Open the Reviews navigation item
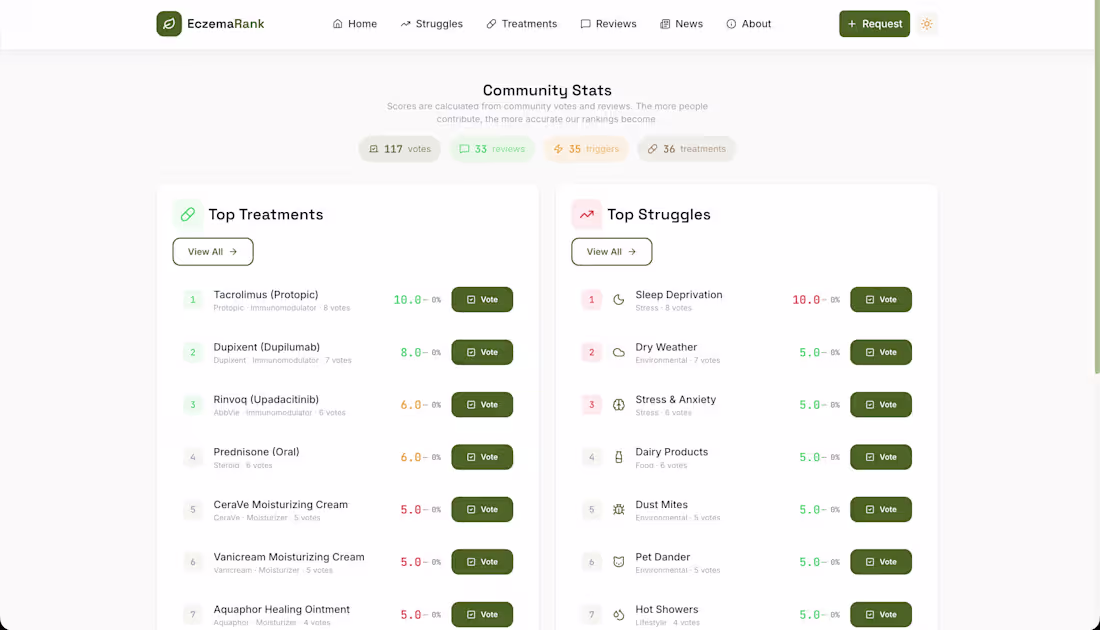 pyautogui.click(x=608, y=24)
